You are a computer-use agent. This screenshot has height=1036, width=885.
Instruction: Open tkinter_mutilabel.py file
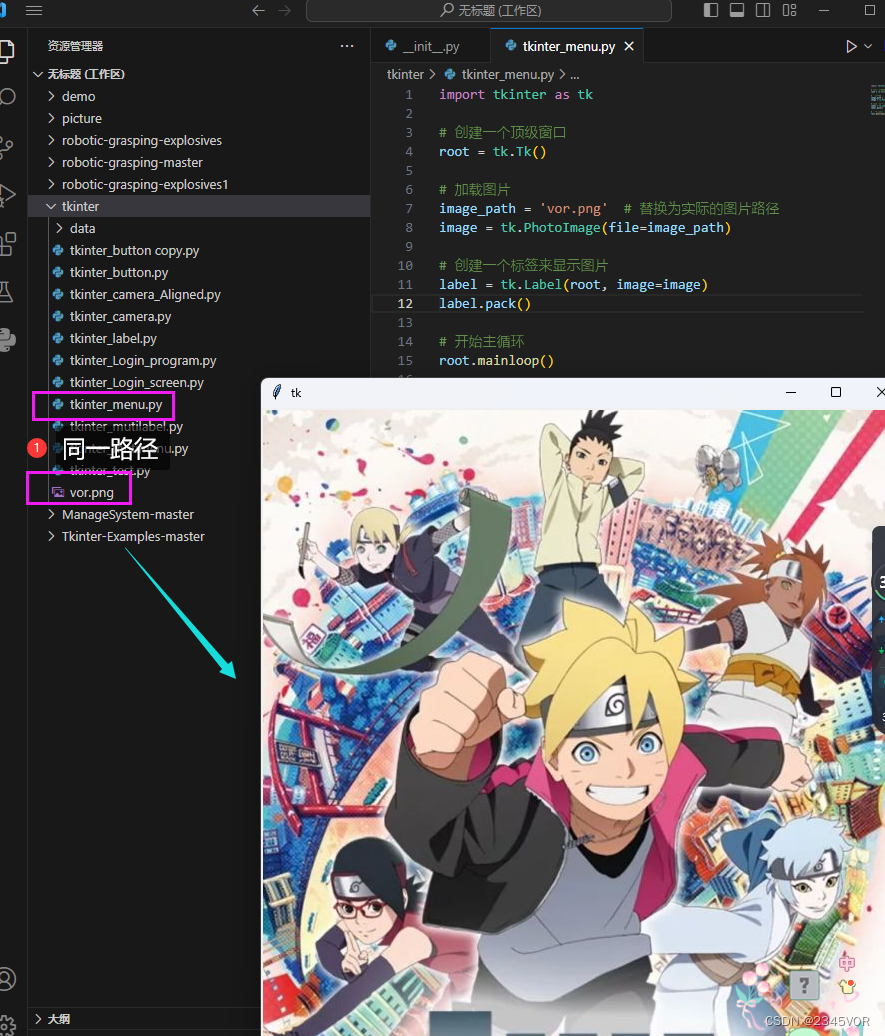126,426
